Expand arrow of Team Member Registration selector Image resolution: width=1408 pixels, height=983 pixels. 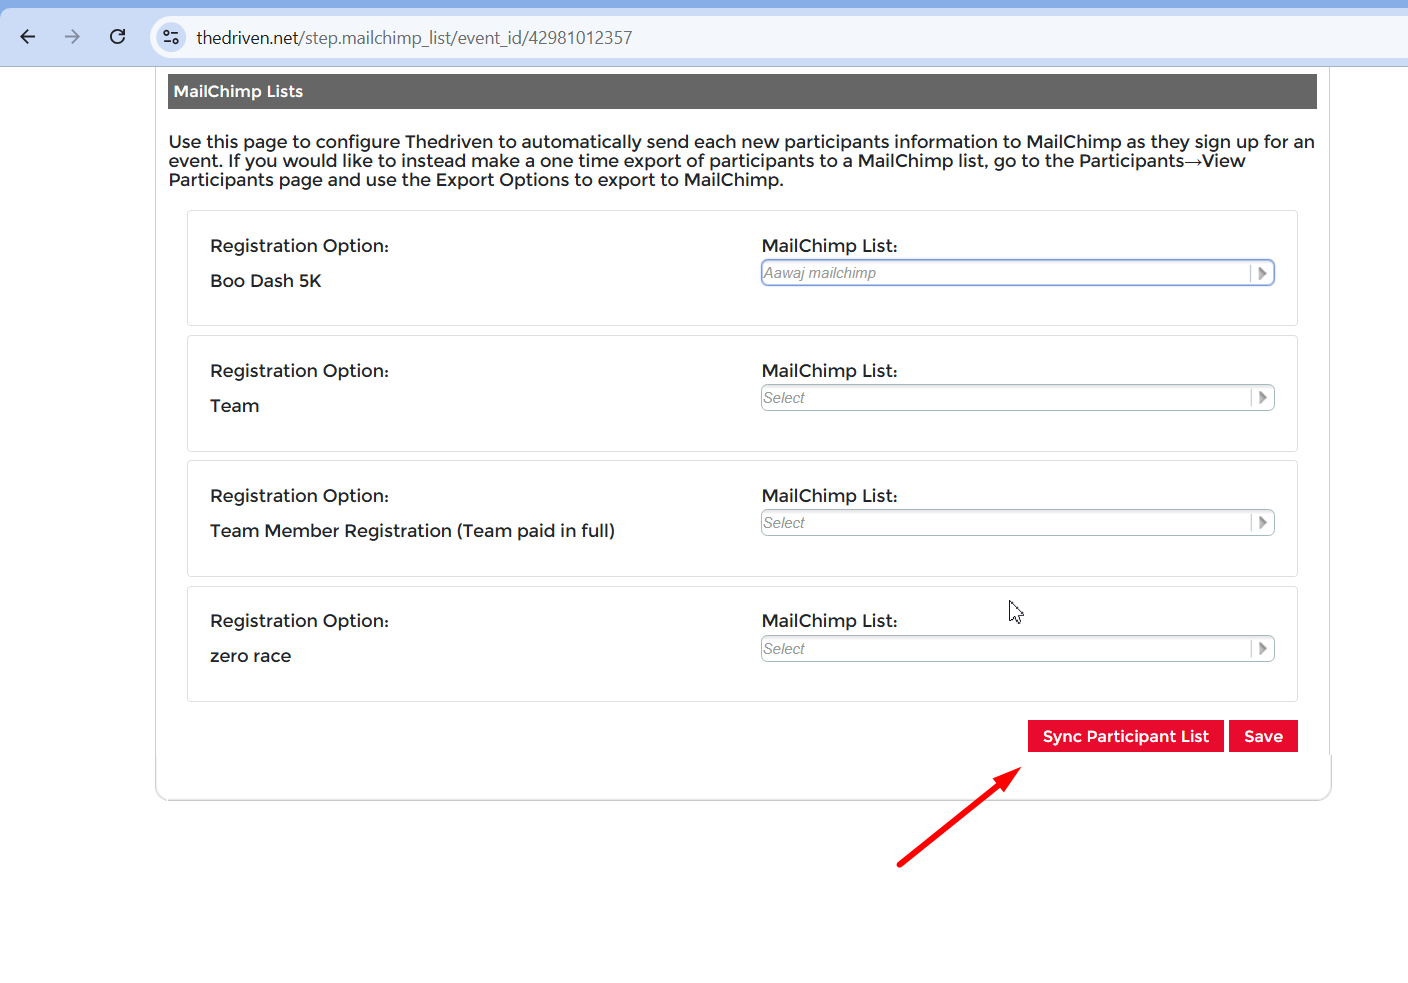(x=1262, y=523)
